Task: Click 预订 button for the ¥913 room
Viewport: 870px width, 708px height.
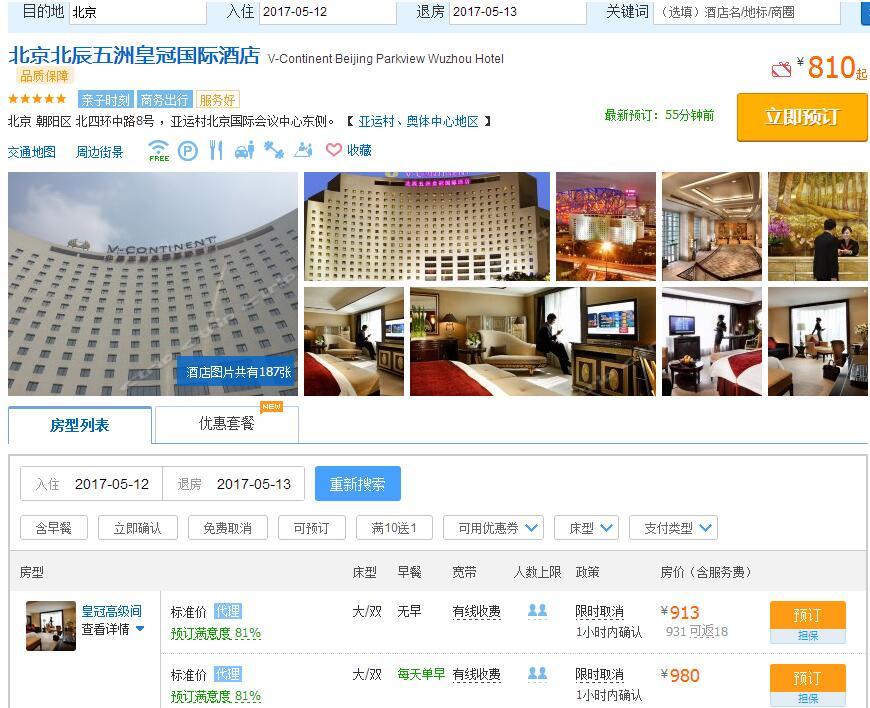Action: [x=807, y=615]
